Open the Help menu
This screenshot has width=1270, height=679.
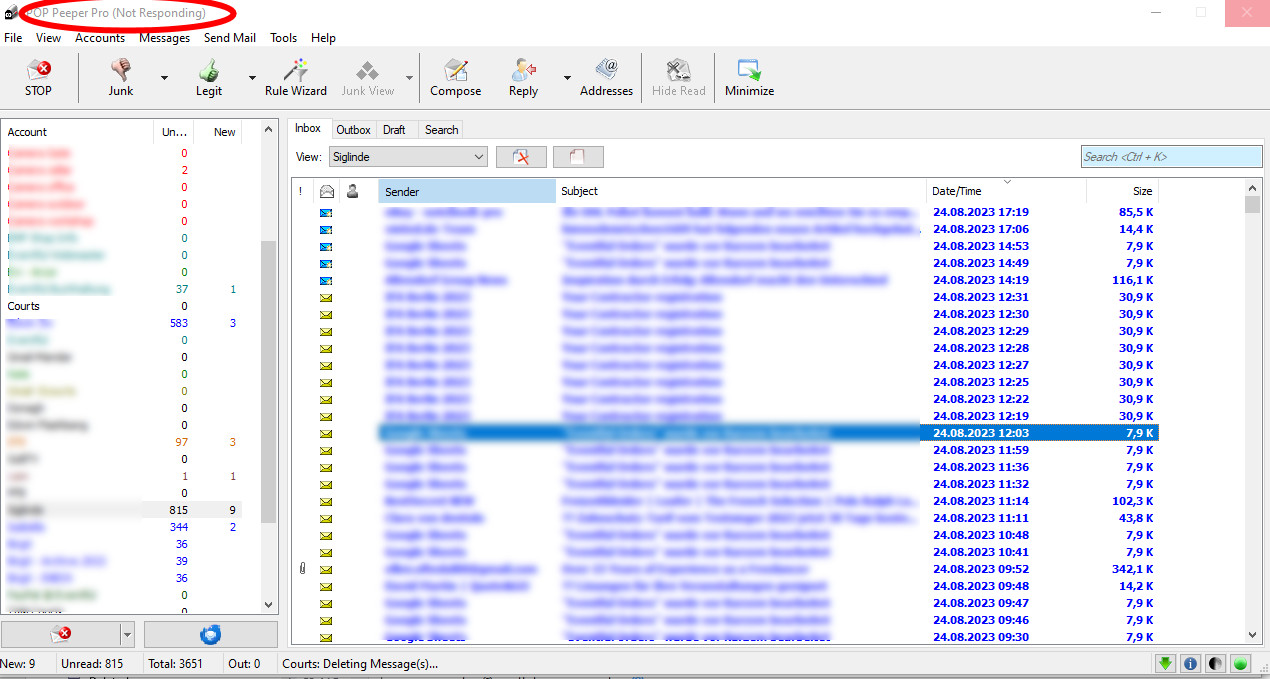323,38
